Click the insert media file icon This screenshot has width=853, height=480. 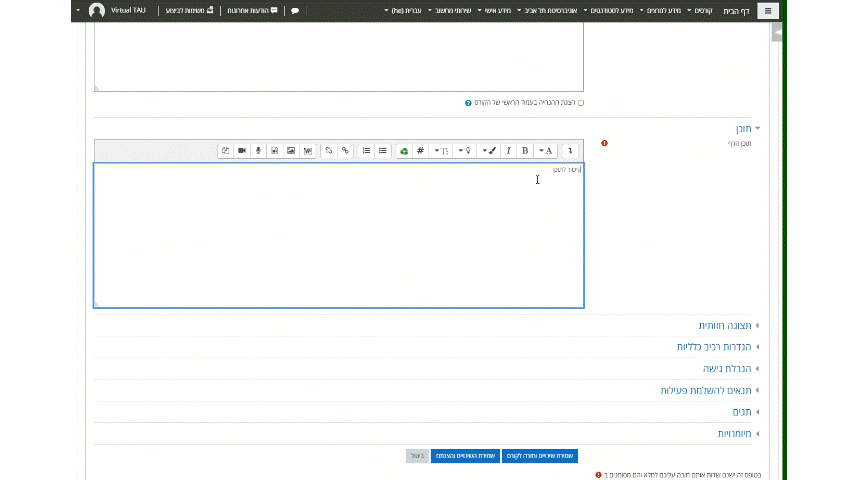(x=275, y=151)
